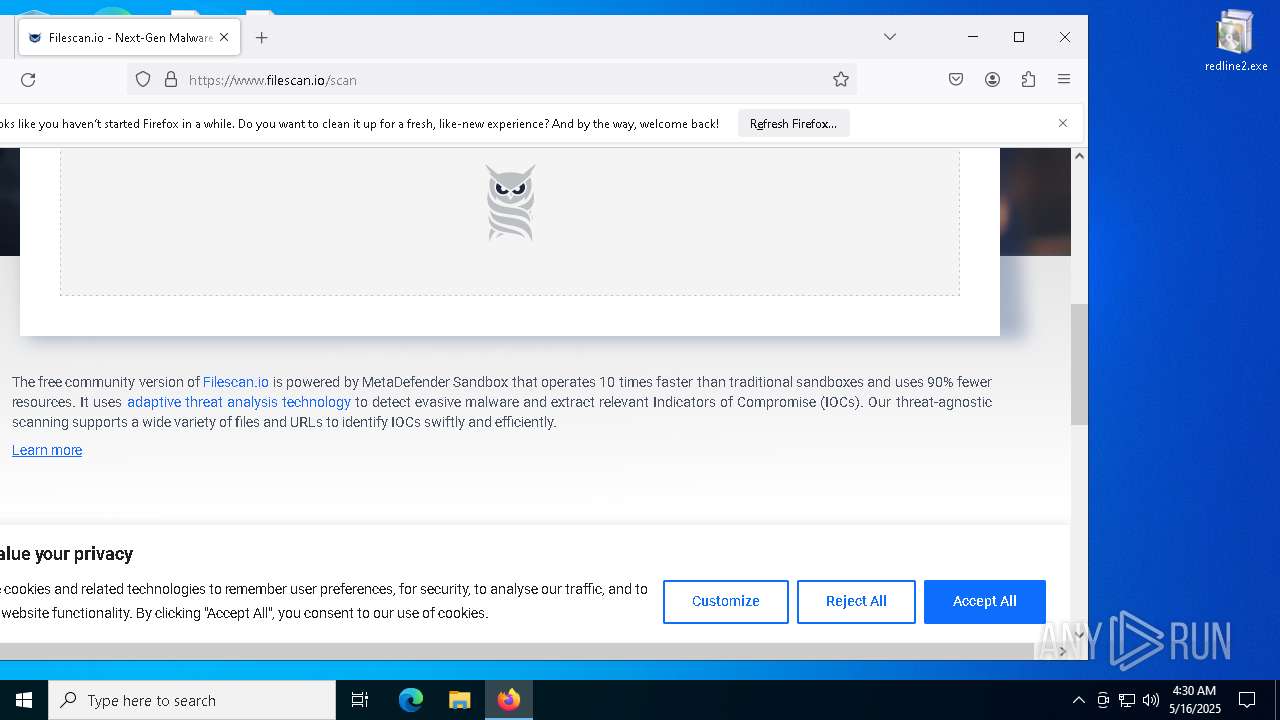The width and height of the screenshot is (1280, 720).
Task: Click Customize cookie settings button
Action: (726, 601)
